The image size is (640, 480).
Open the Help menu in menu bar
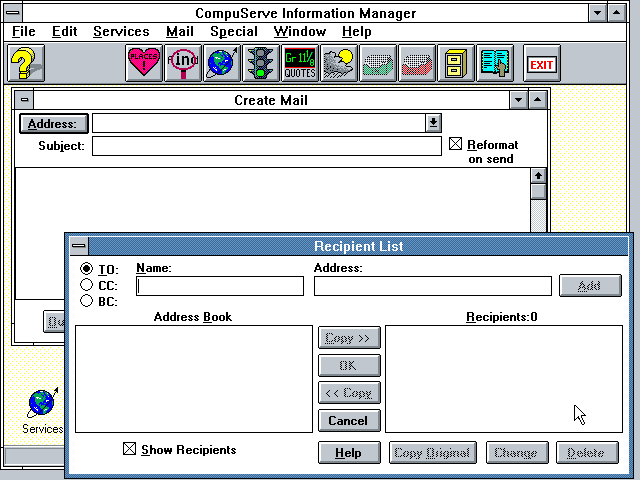pyautogui.click(x=357, y=31)
